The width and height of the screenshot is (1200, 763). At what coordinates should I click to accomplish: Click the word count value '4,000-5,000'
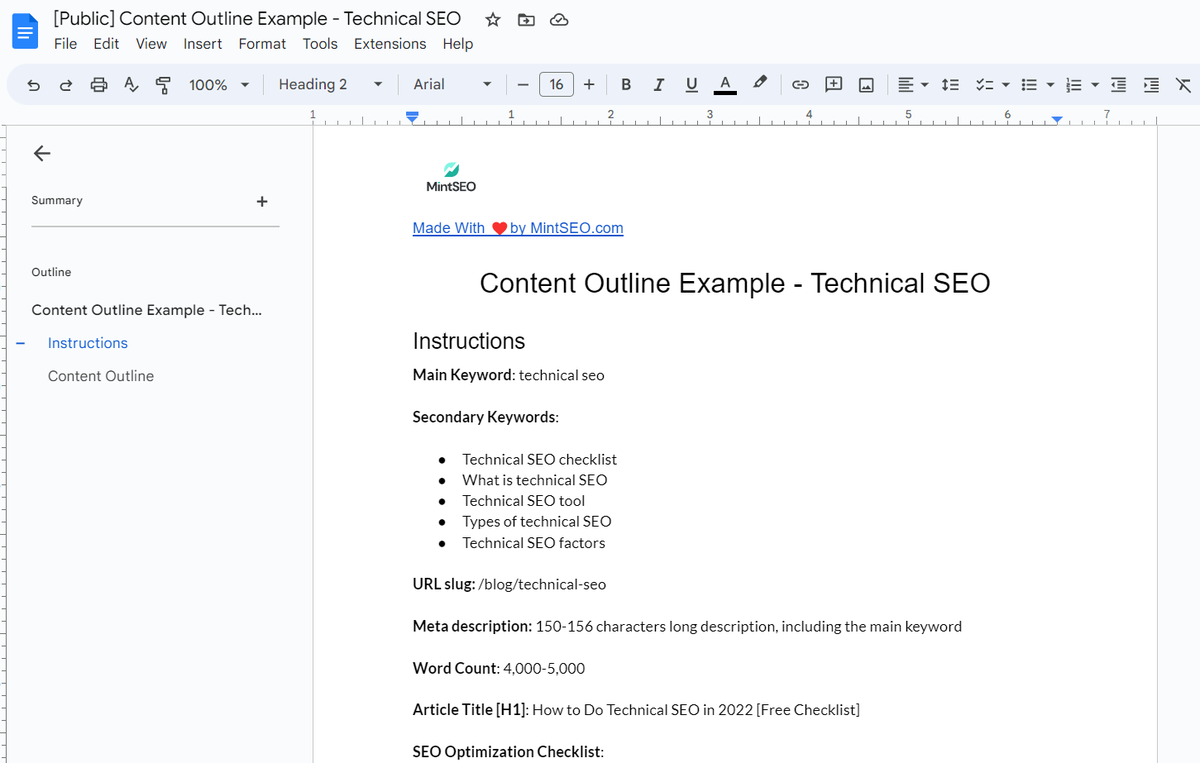pos(544,668)
